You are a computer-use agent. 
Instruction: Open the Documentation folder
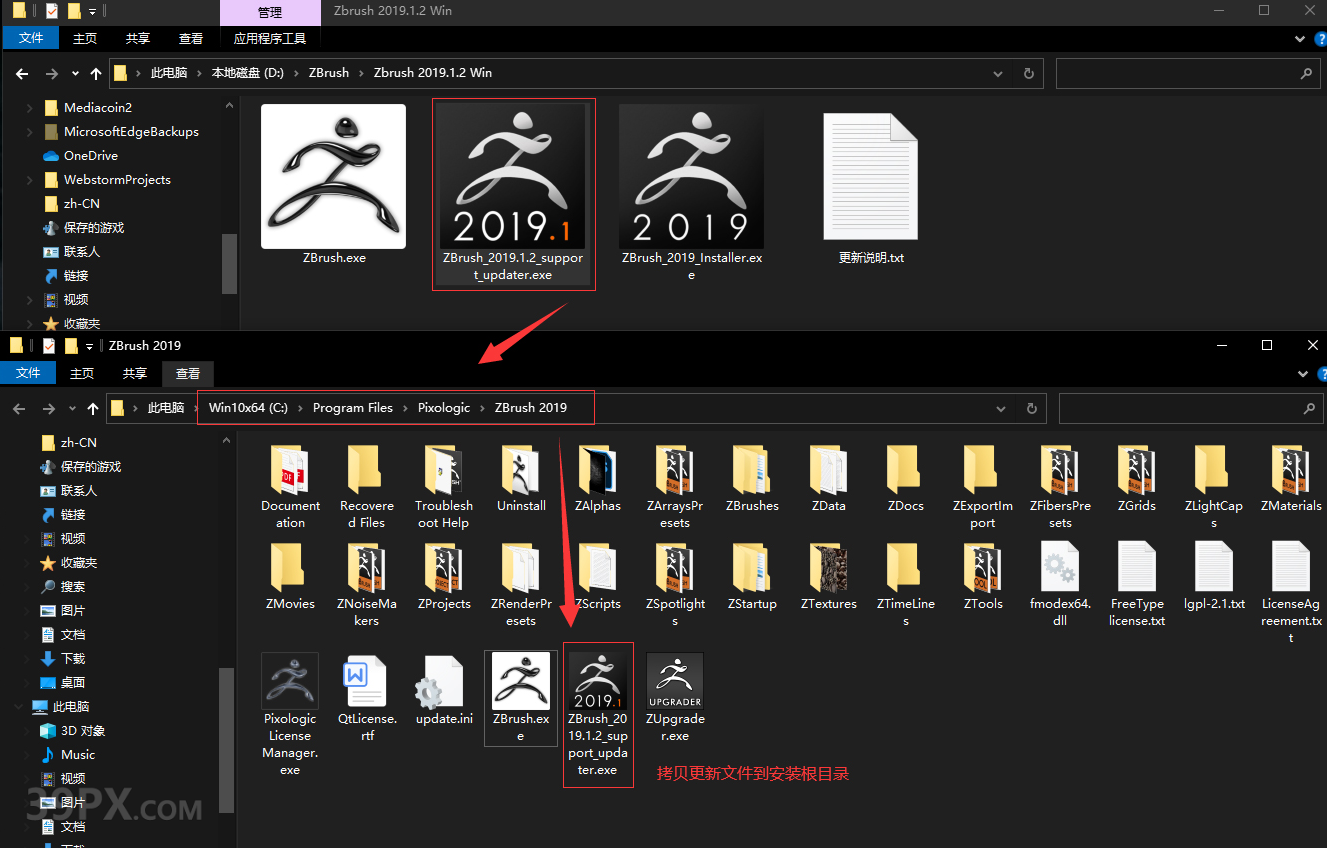click(x=290, y=486)
